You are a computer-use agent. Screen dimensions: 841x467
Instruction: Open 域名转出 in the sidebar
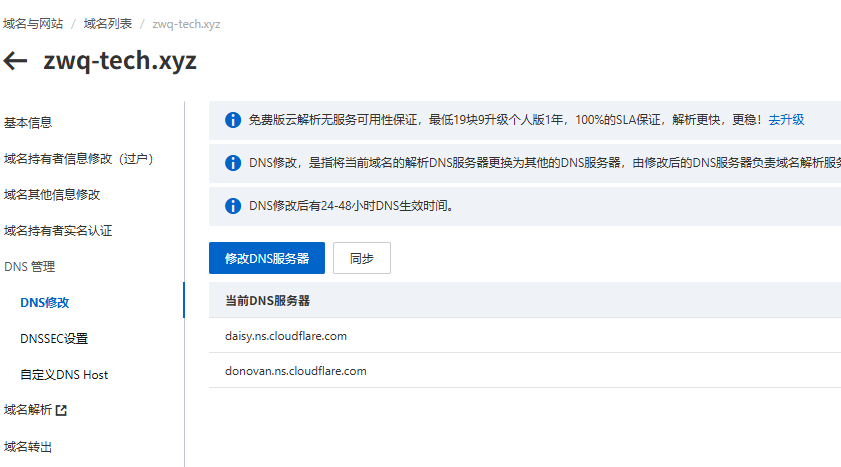tap(28, 447)
